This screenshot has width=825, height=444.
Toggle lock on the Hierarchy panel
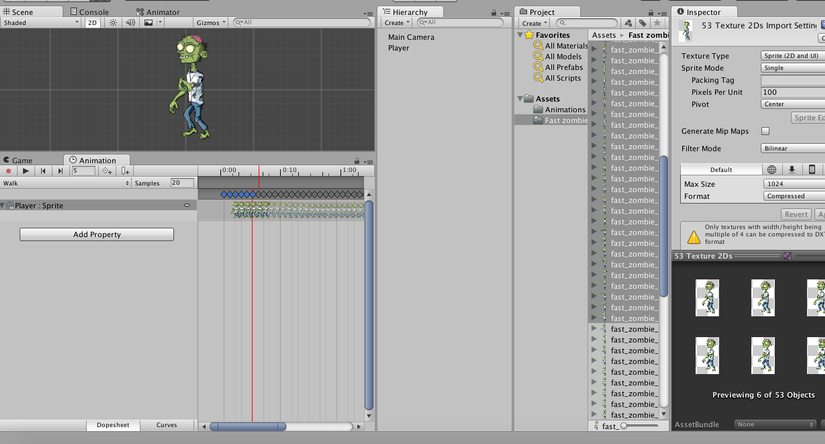(x=494, y=13)
